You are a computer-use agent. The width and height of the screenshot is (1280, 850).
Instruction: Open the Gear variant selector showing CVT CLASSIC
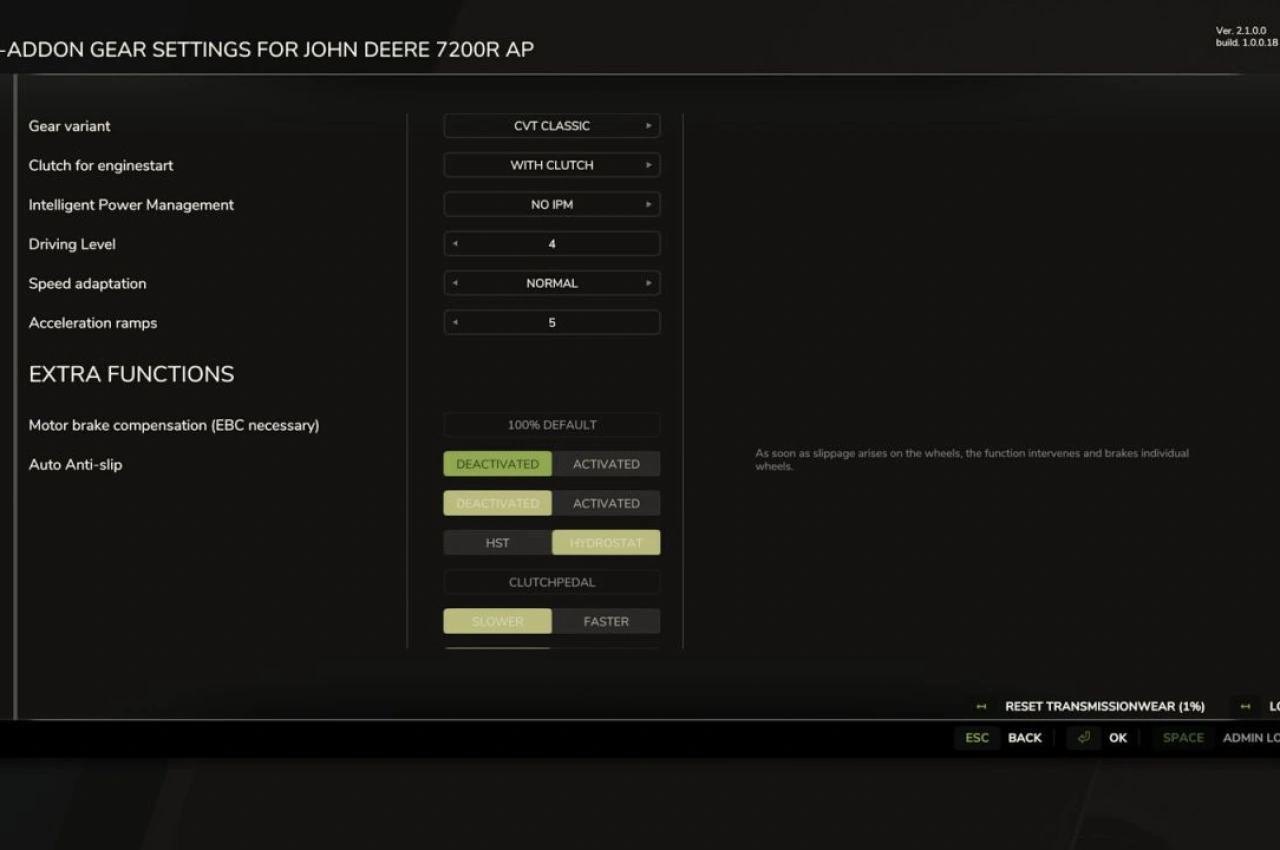(551, 126)
